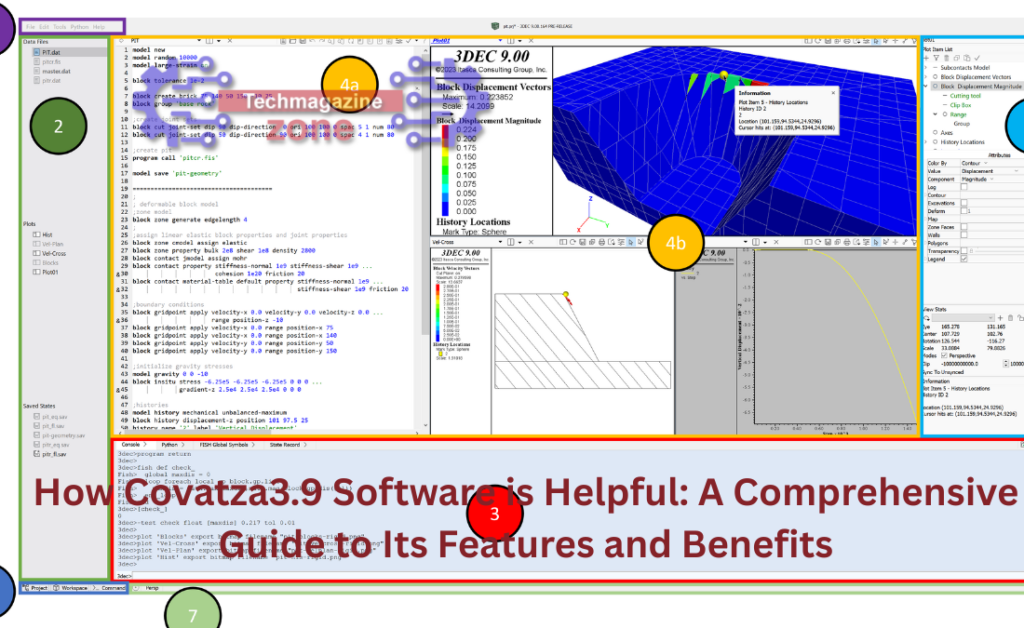Click the refresh icon in Plot01 view toolbar

coord(818,41)
